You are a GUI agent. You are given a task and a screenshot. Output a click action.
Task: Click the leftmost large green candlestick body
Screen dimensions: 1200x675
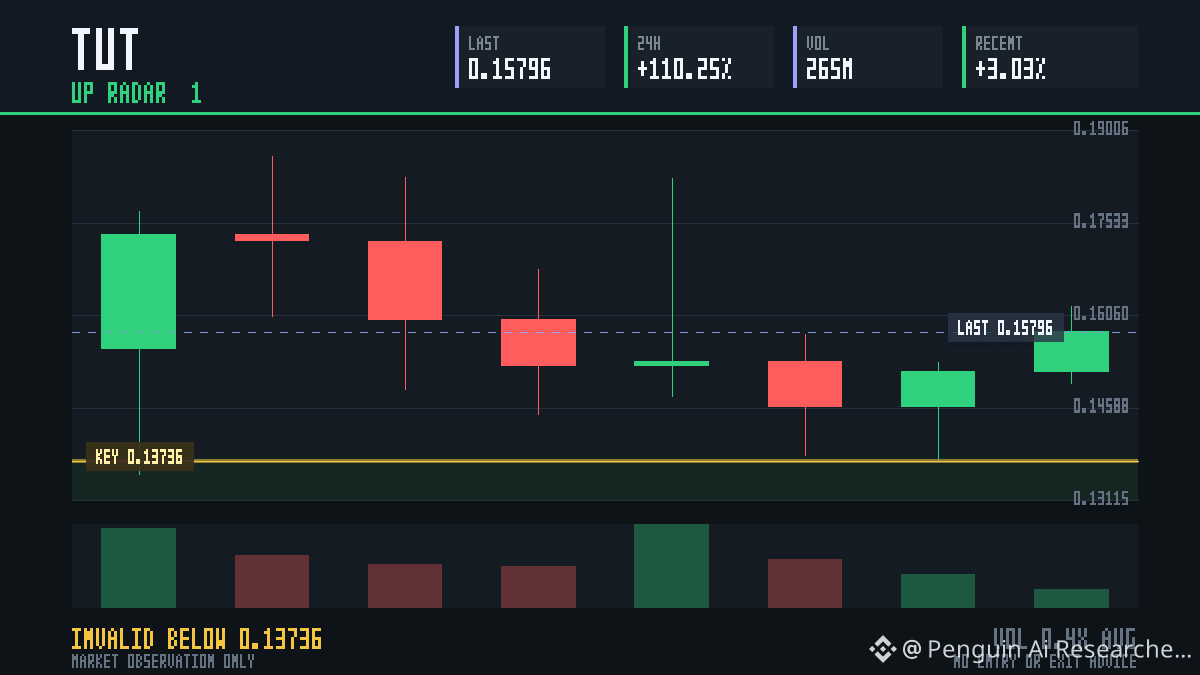click(138, 291)
